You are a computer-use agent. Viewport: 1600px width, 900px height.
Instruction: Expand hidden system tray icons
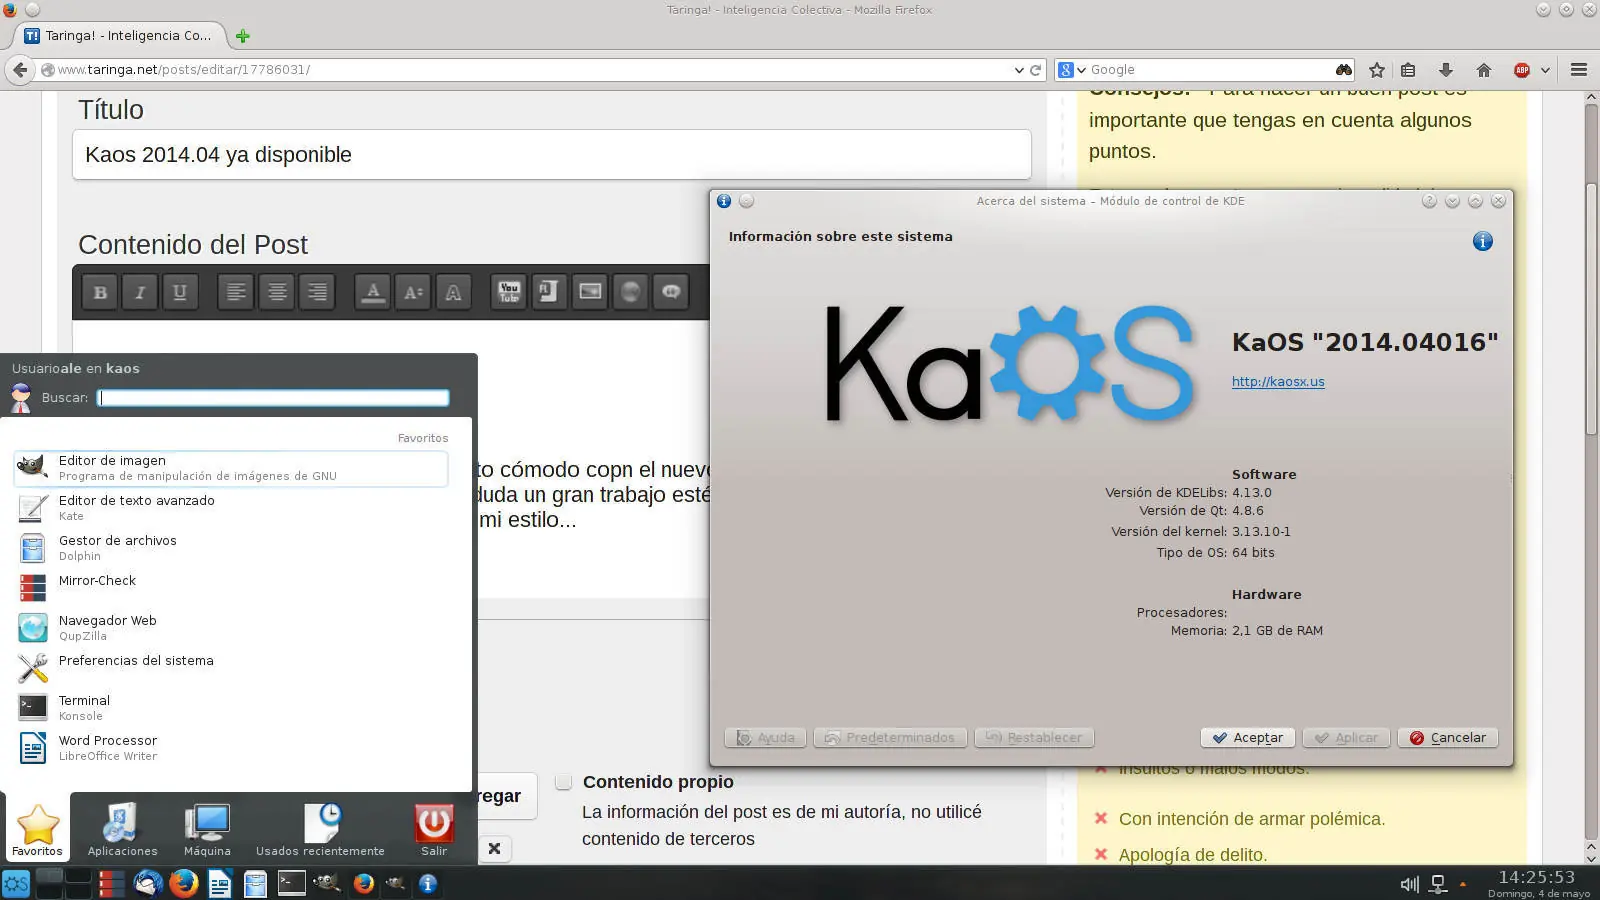[1463, 884]
